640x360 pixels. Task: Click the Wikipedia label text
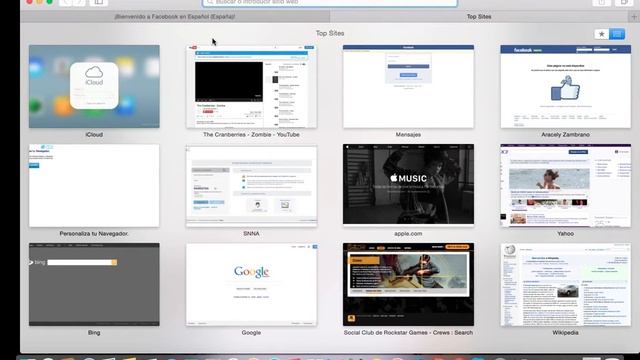click(565, 333)
